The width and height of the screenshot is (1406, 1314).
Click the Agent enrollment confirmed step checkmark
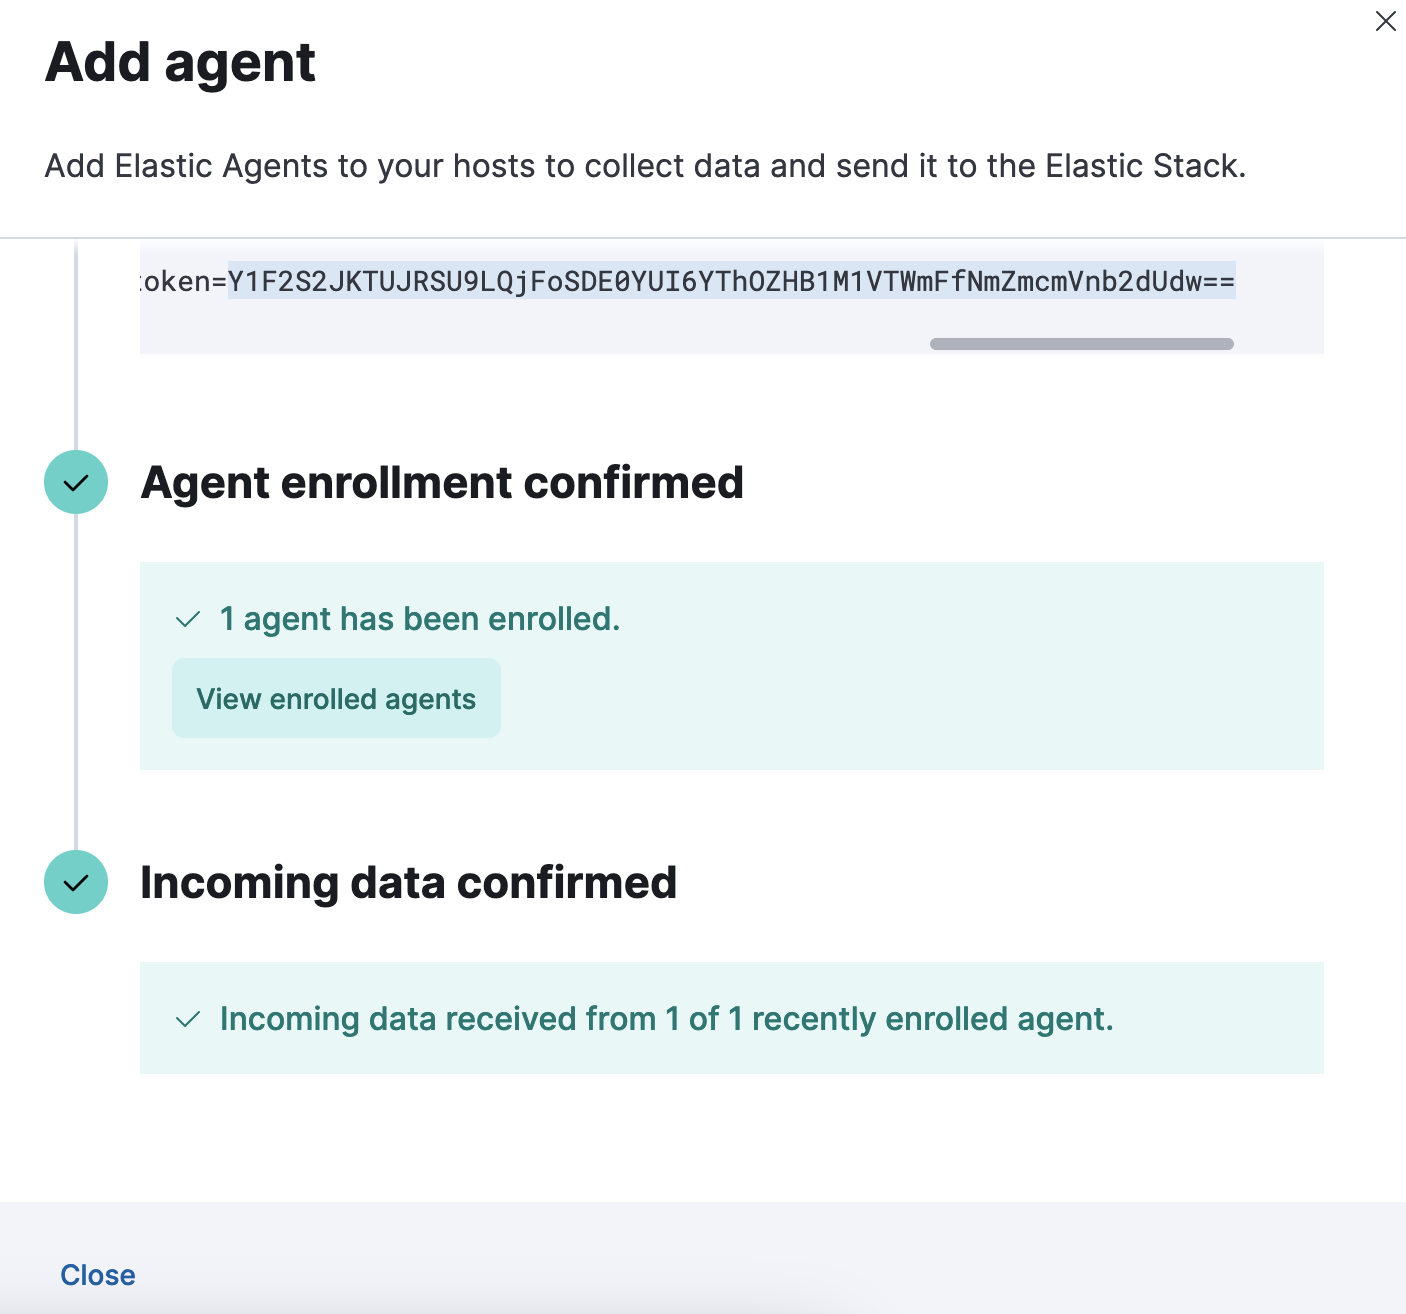click(x=76, y=482)
